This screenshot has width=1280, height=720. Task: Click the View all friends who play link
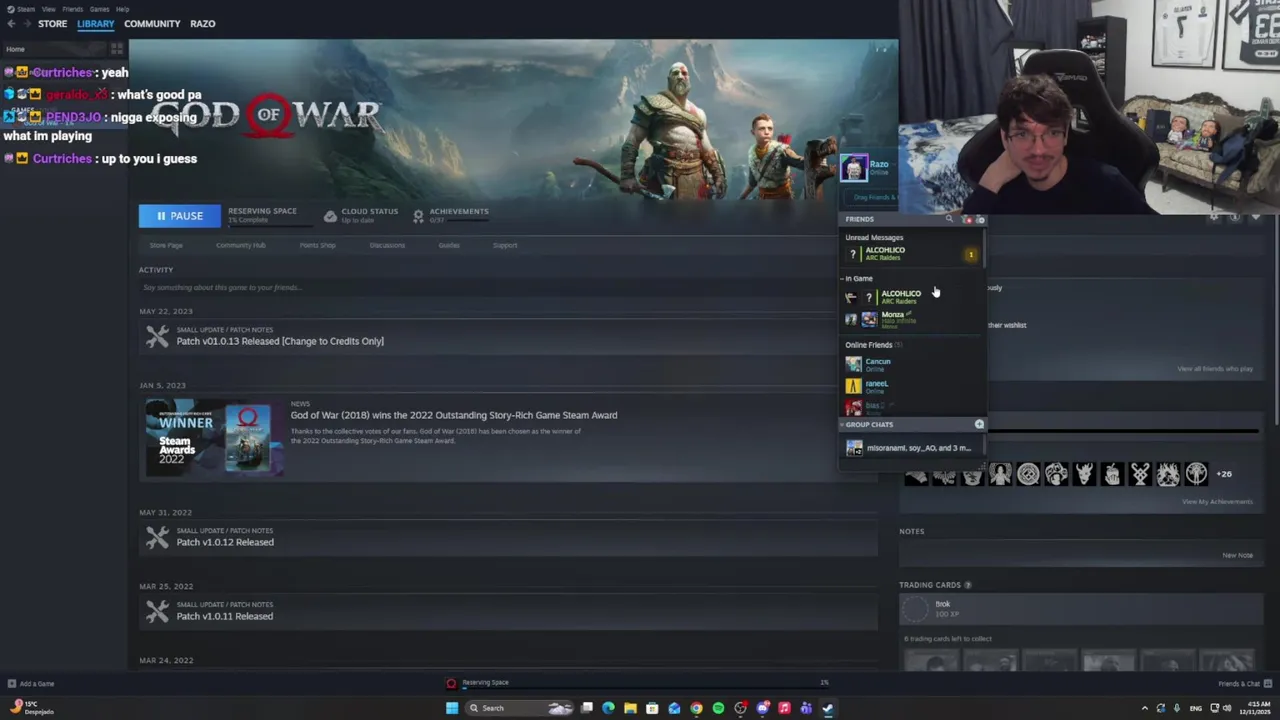[1215, 369]
